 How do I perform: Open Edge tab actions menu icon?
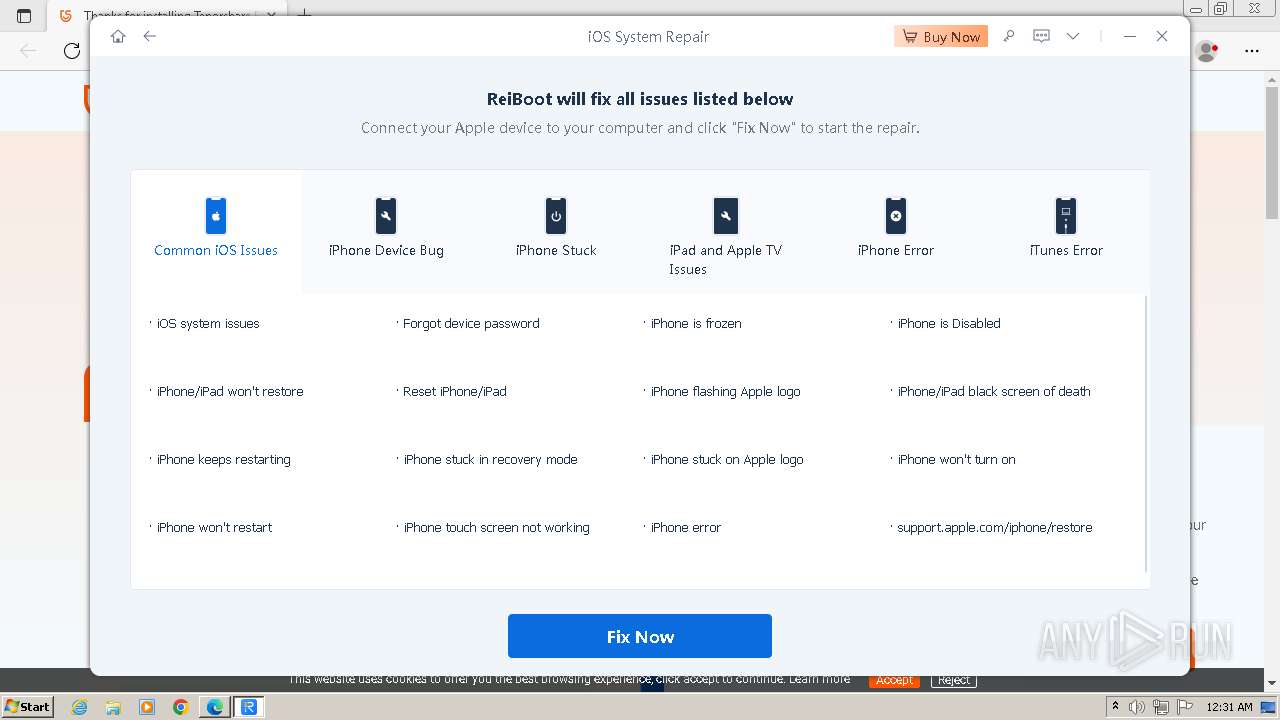click(x=24, y=16)
